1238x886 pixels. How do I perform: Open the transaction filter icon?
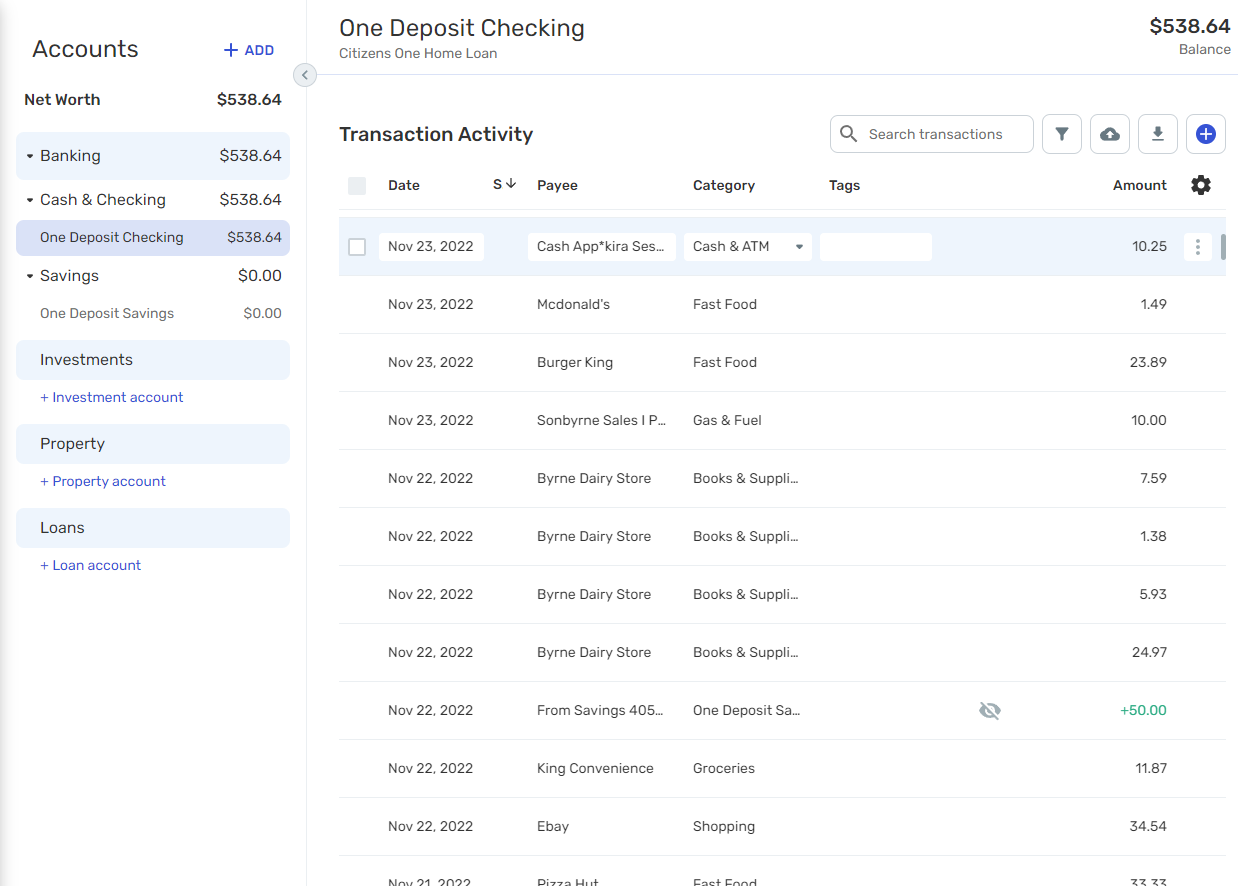(1062, 134)
